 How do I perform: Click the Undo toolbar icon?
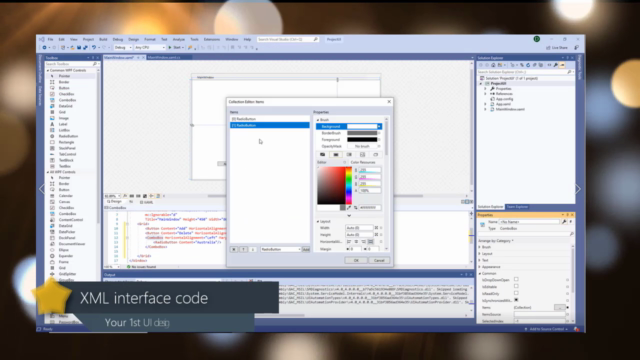94,48
